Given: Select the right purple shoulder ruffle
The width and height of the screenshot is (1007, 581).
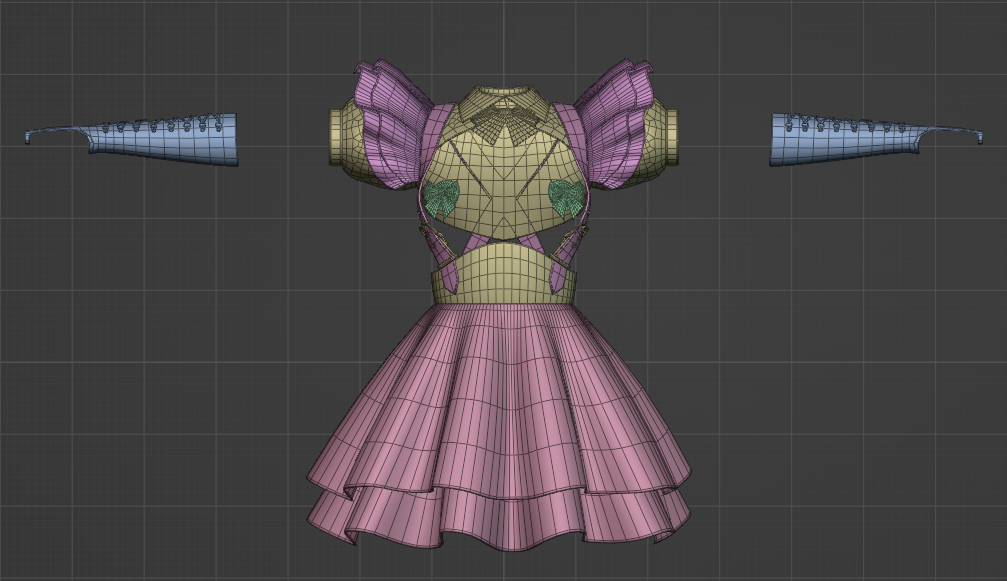Looking at the screenshot, I should tap(611, 122).
